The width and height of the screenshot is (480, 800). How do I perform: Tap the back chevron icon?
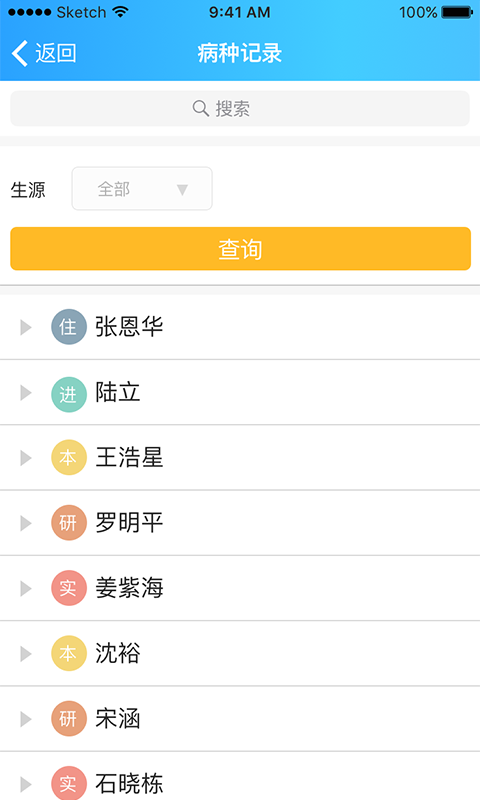tap(20, 54)
